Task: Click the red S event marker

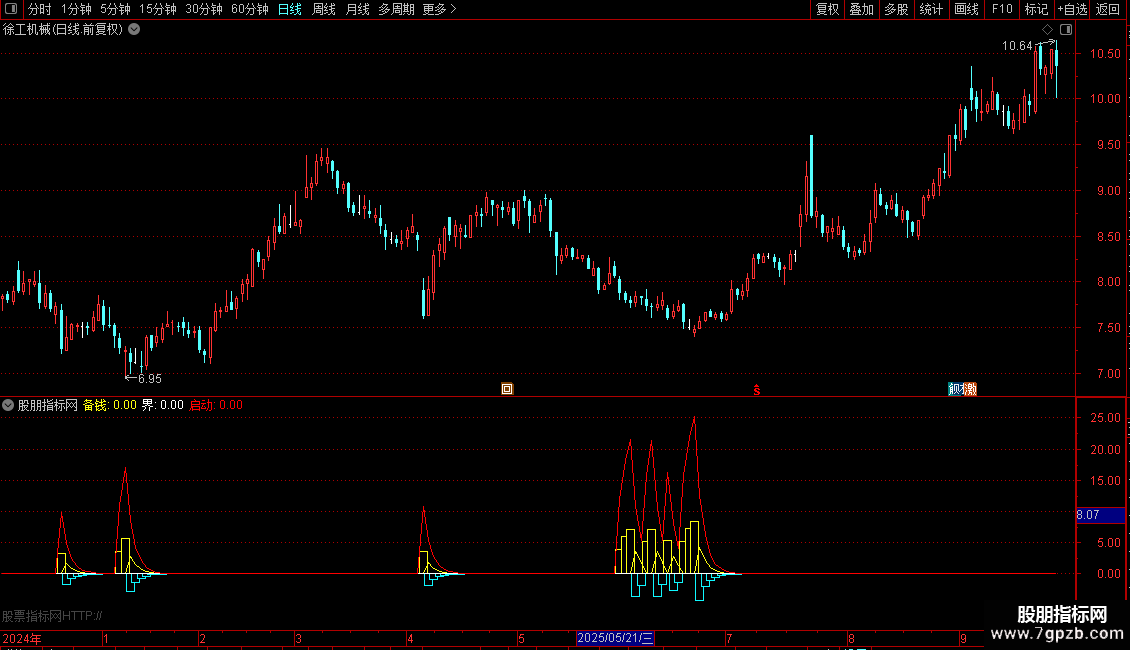Action: 757,390
